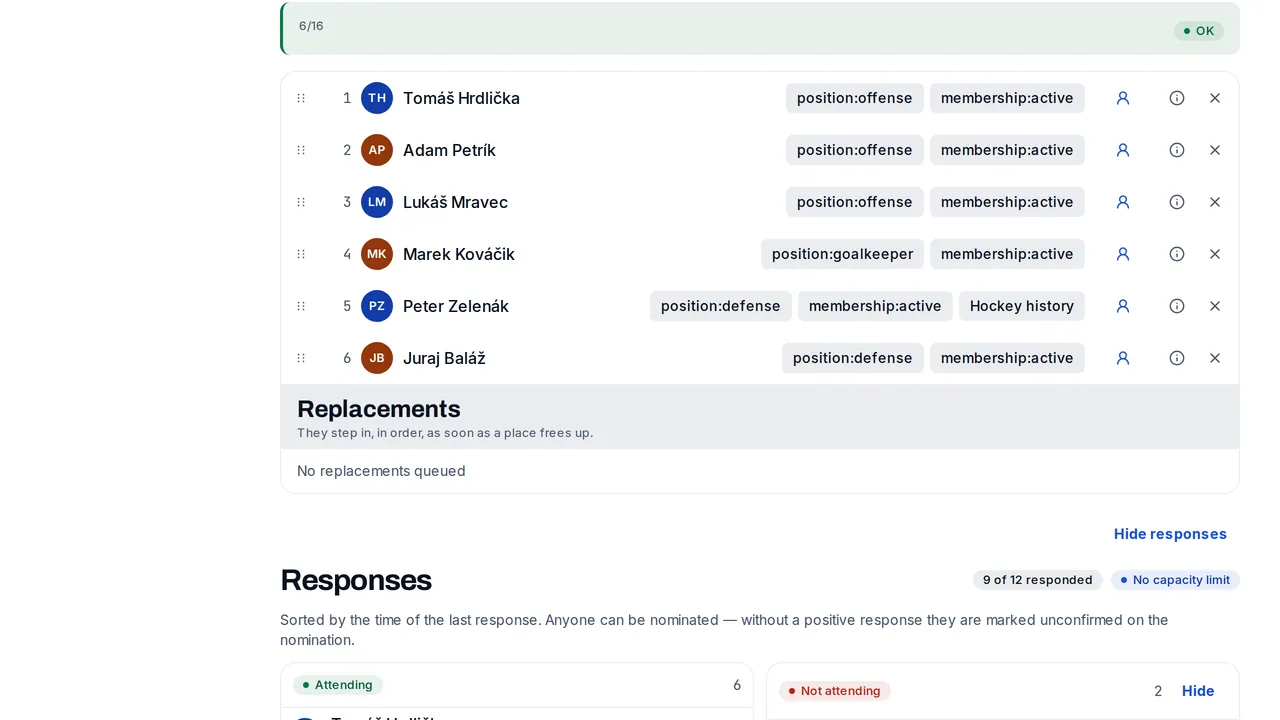Remove Marek Kováčik with the X icon

(x=1215, y=254)
